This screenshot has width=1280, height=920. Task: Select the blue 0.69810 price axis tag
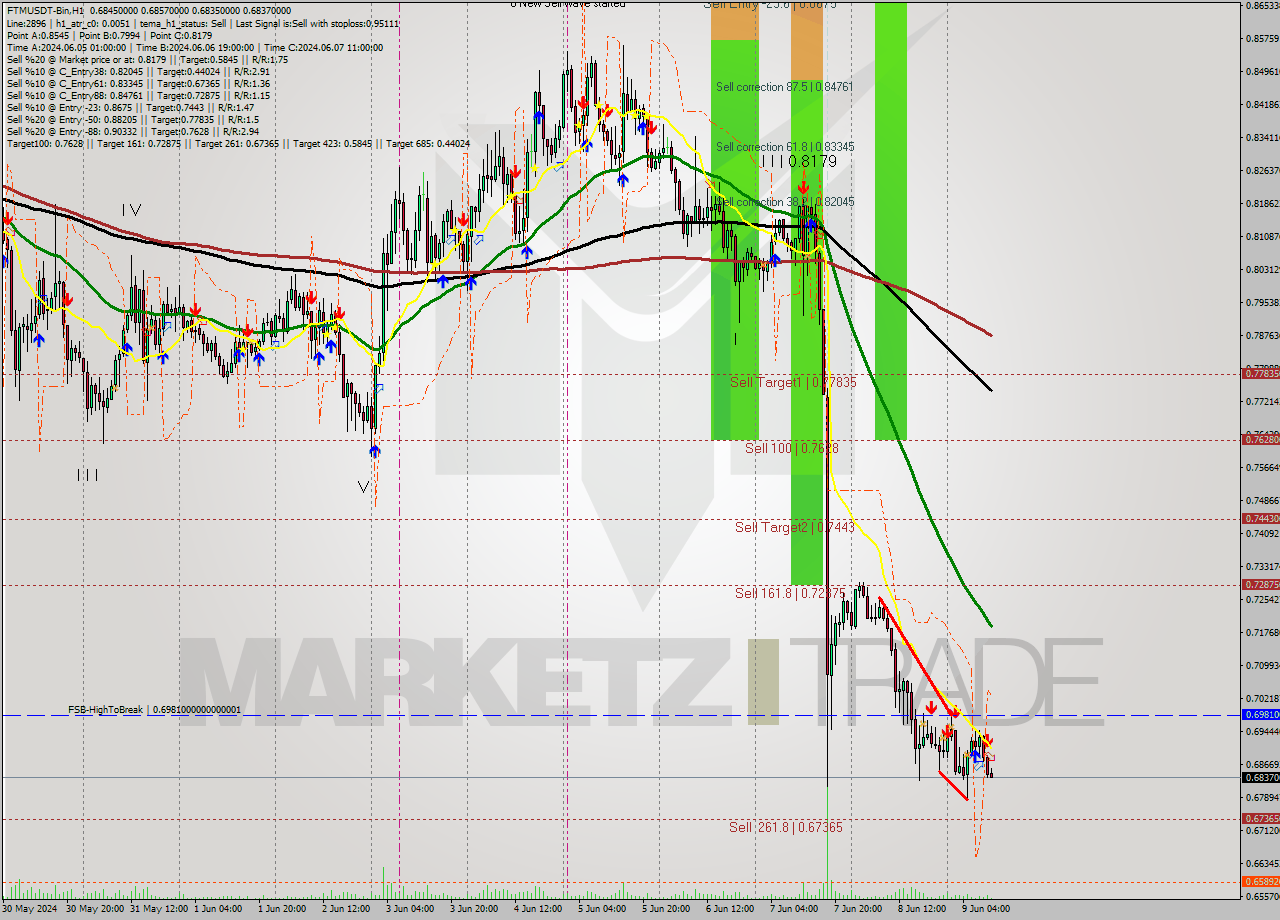pyautogui.click(x=1260, y=715)
